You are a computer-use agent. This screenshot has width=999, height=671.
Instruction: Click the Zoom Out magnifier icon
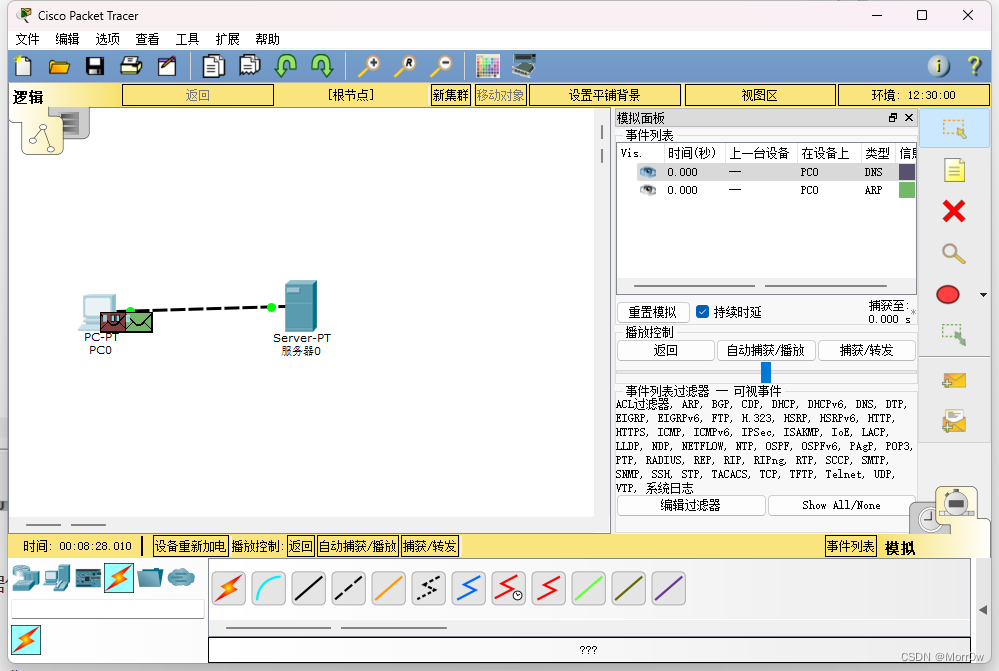(x=441, y=66)
